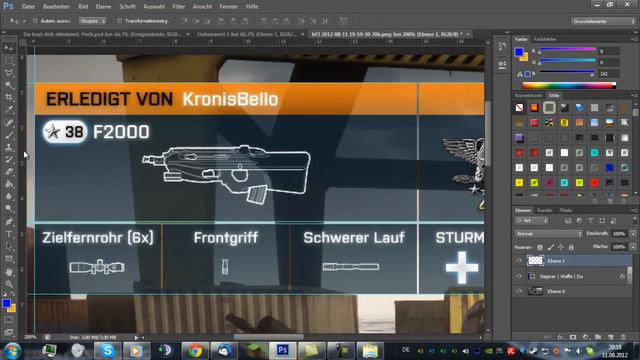Switch to the Korrekturen tab
The width and height of the screenshot is (640, 360).
point(529,96)
